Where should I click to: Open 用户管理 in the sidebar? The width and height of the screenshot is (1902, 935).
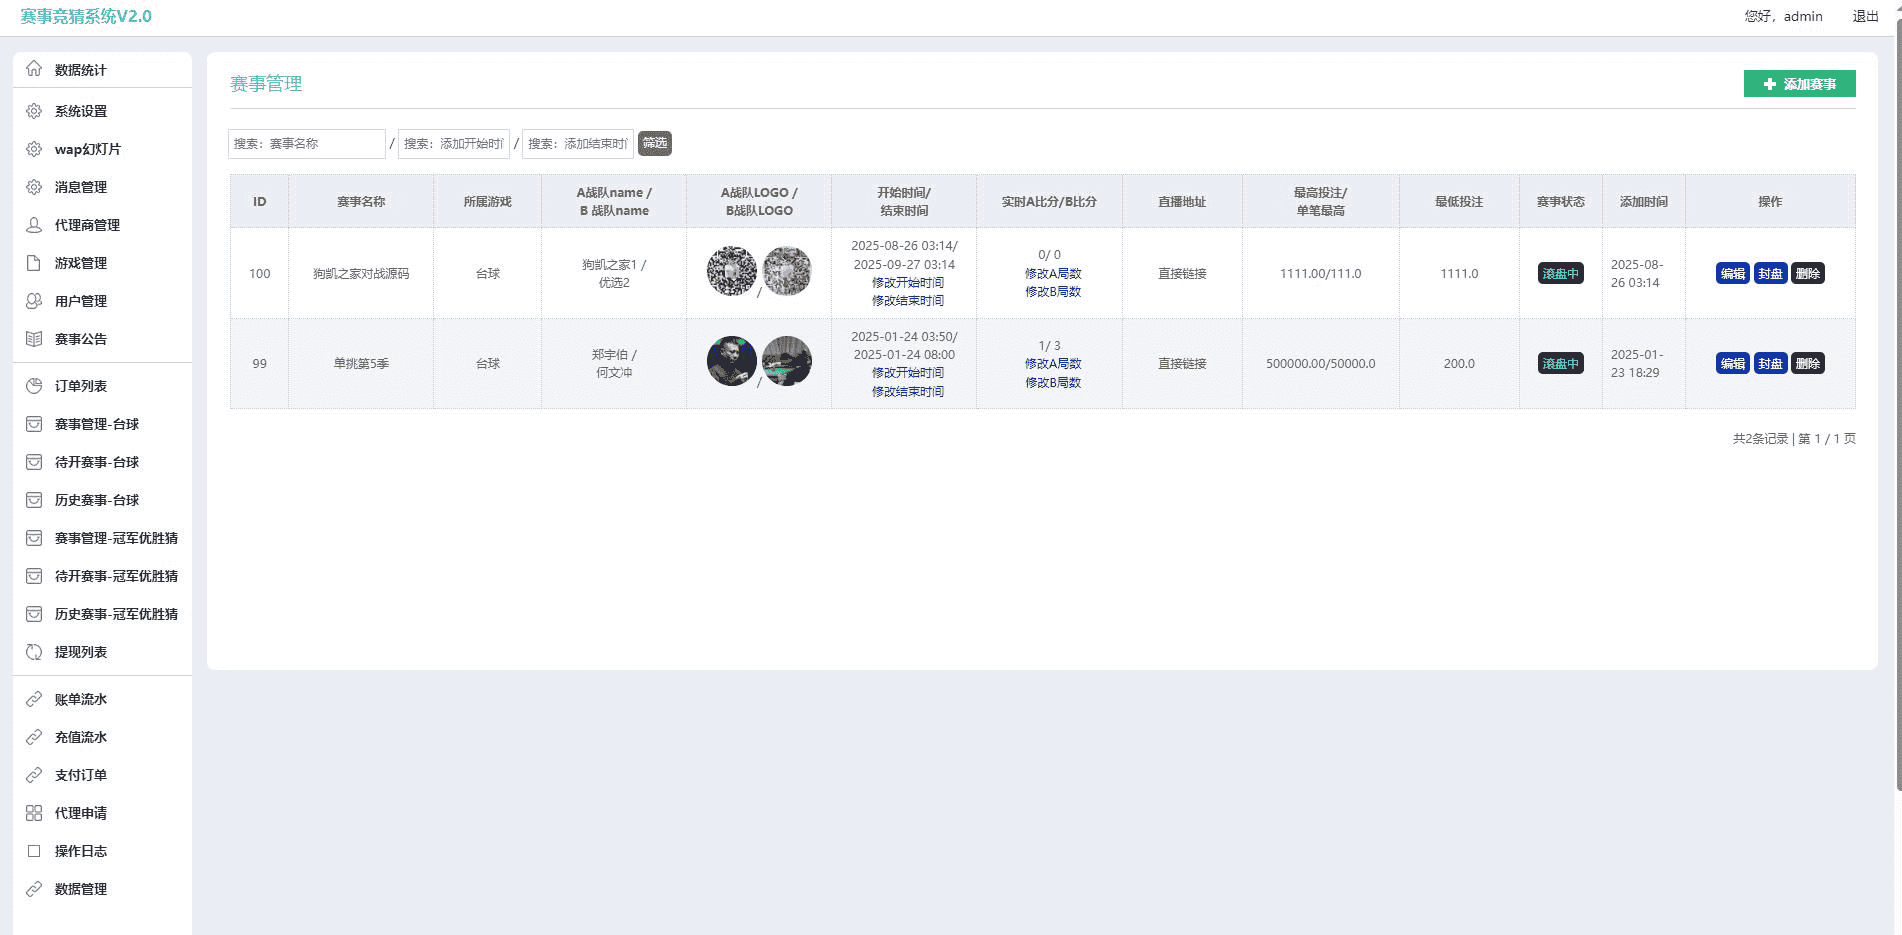click(81, 301)
